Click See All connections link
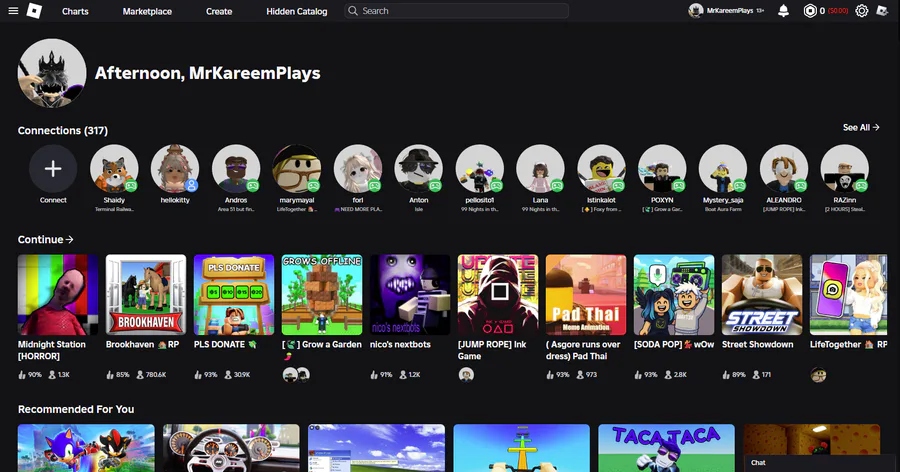This screenshot has width=900, height=472. pos(861,127)
